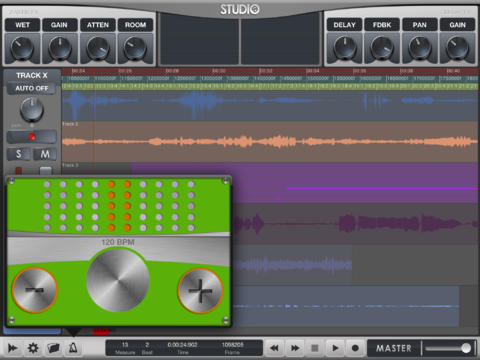Image resolution: width=480 pixels, height=360 pixels.
Task: Click the 120 BPM tempo readout
Action: tap(118, 242)
